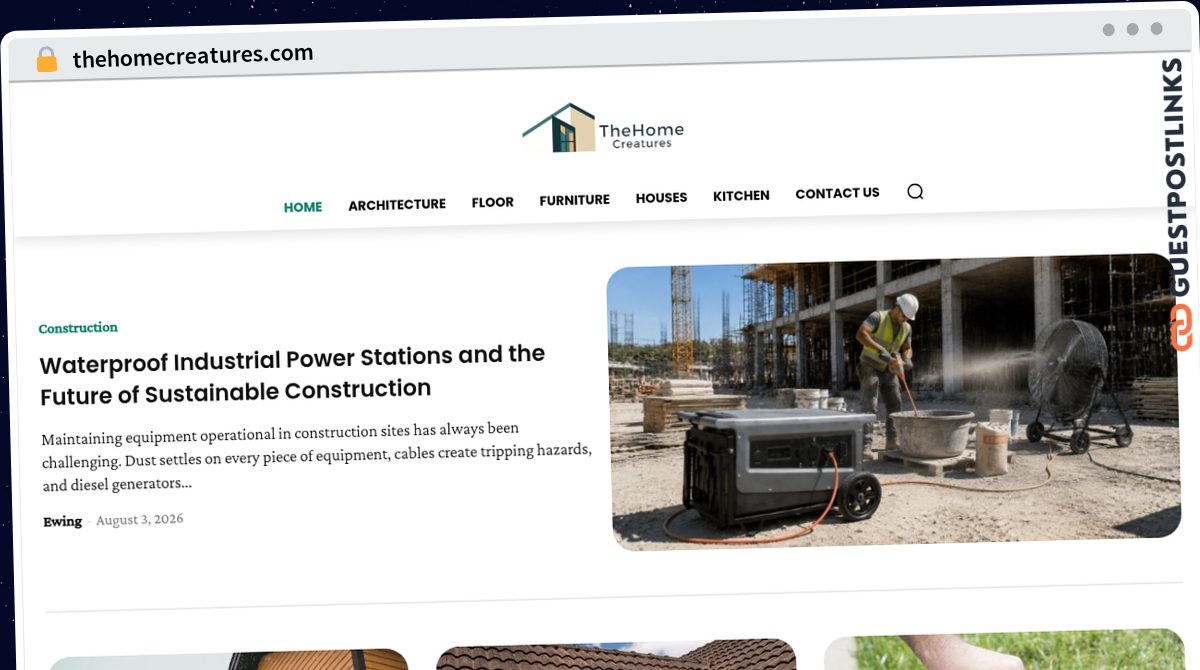This screenshot has height=670, width=1200.
Task: Open the HOUSES menu item
Action: [x=662, y=198]
